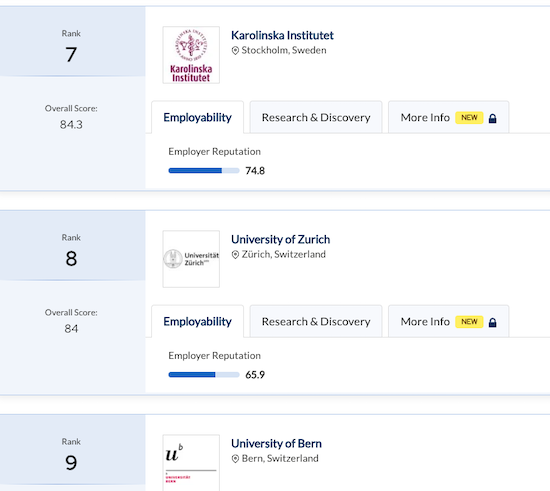Switch to Karolinska's Research & Discovery tab
This screenshot has width=550, height=491.
(316, 117)
